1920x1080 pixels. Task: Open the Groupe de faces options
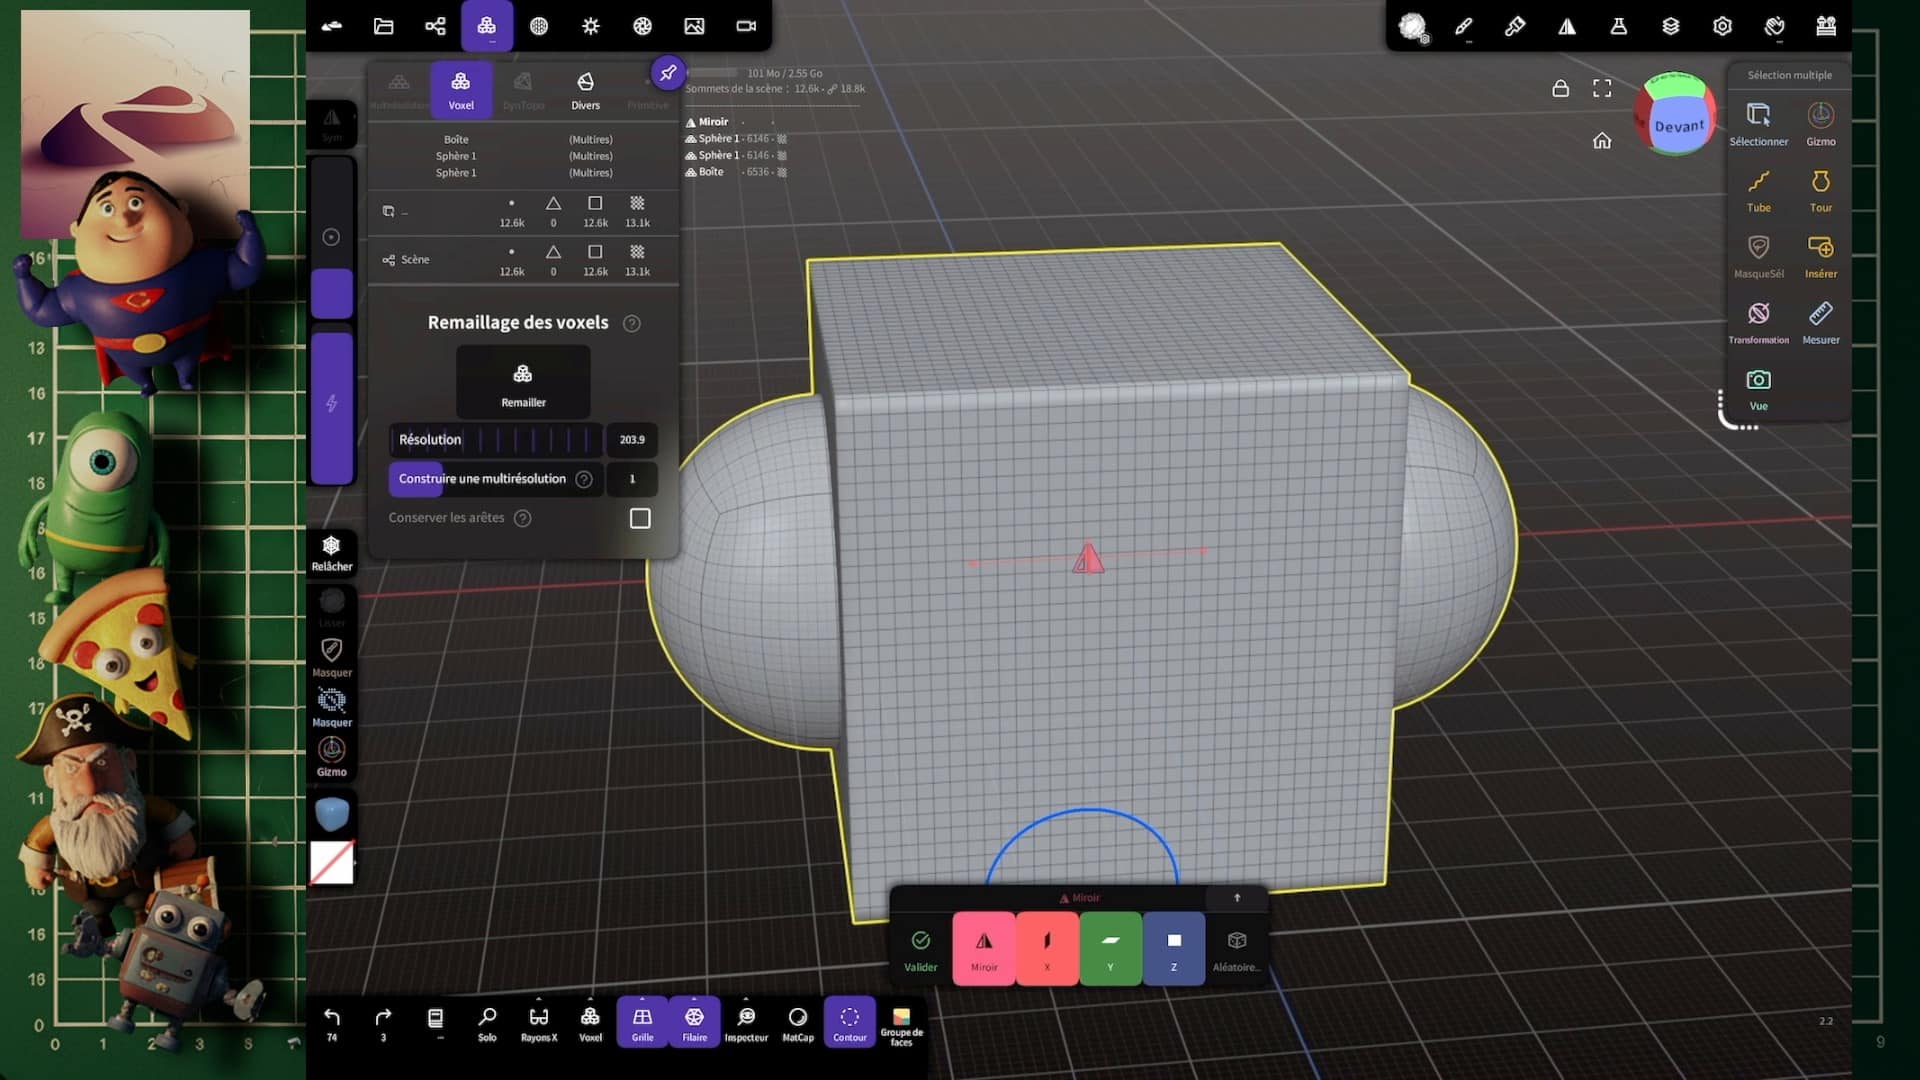point(901,1024)
